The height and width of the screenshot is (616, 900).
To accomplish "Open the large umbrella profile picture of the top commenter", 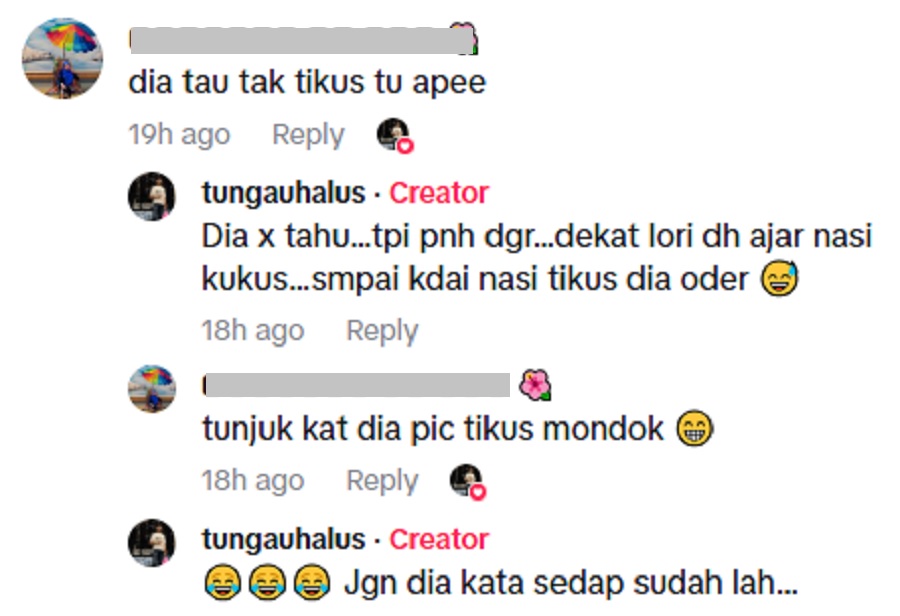I will click(63, 59).
